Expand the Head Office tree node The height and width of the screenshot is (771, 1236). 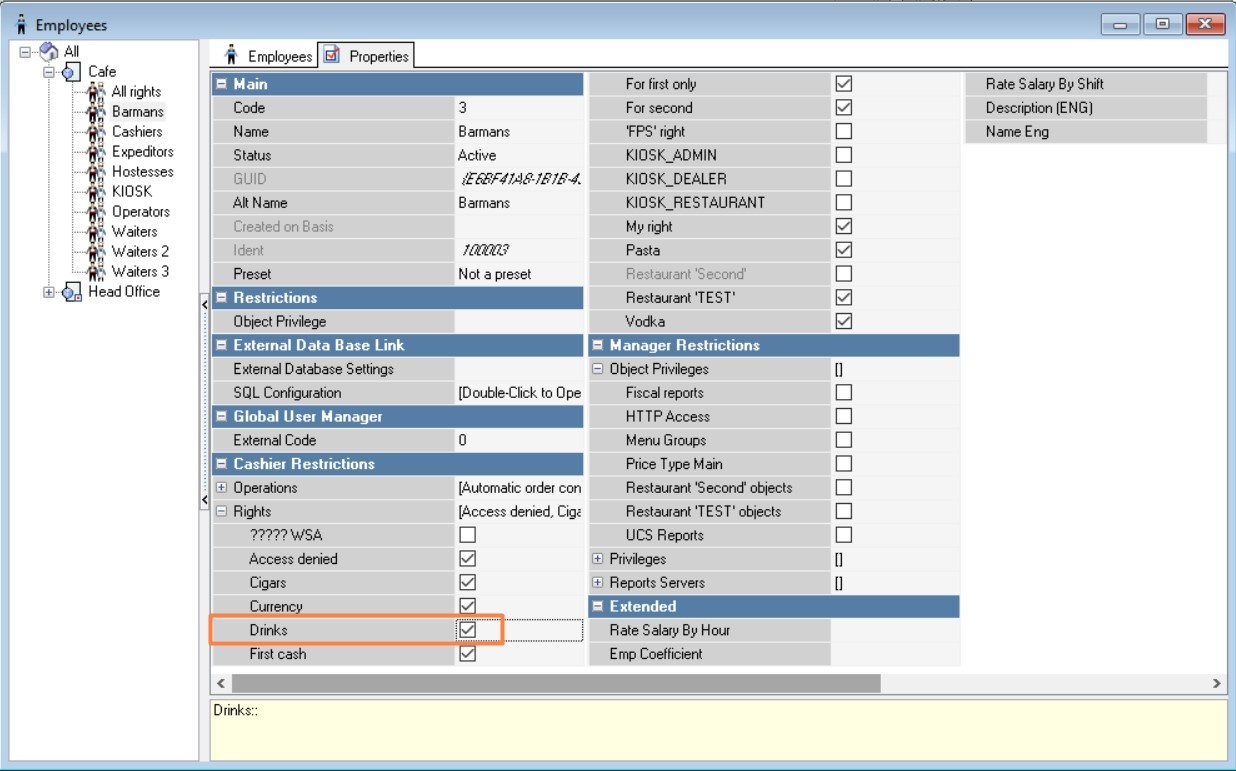pos(48,292)
